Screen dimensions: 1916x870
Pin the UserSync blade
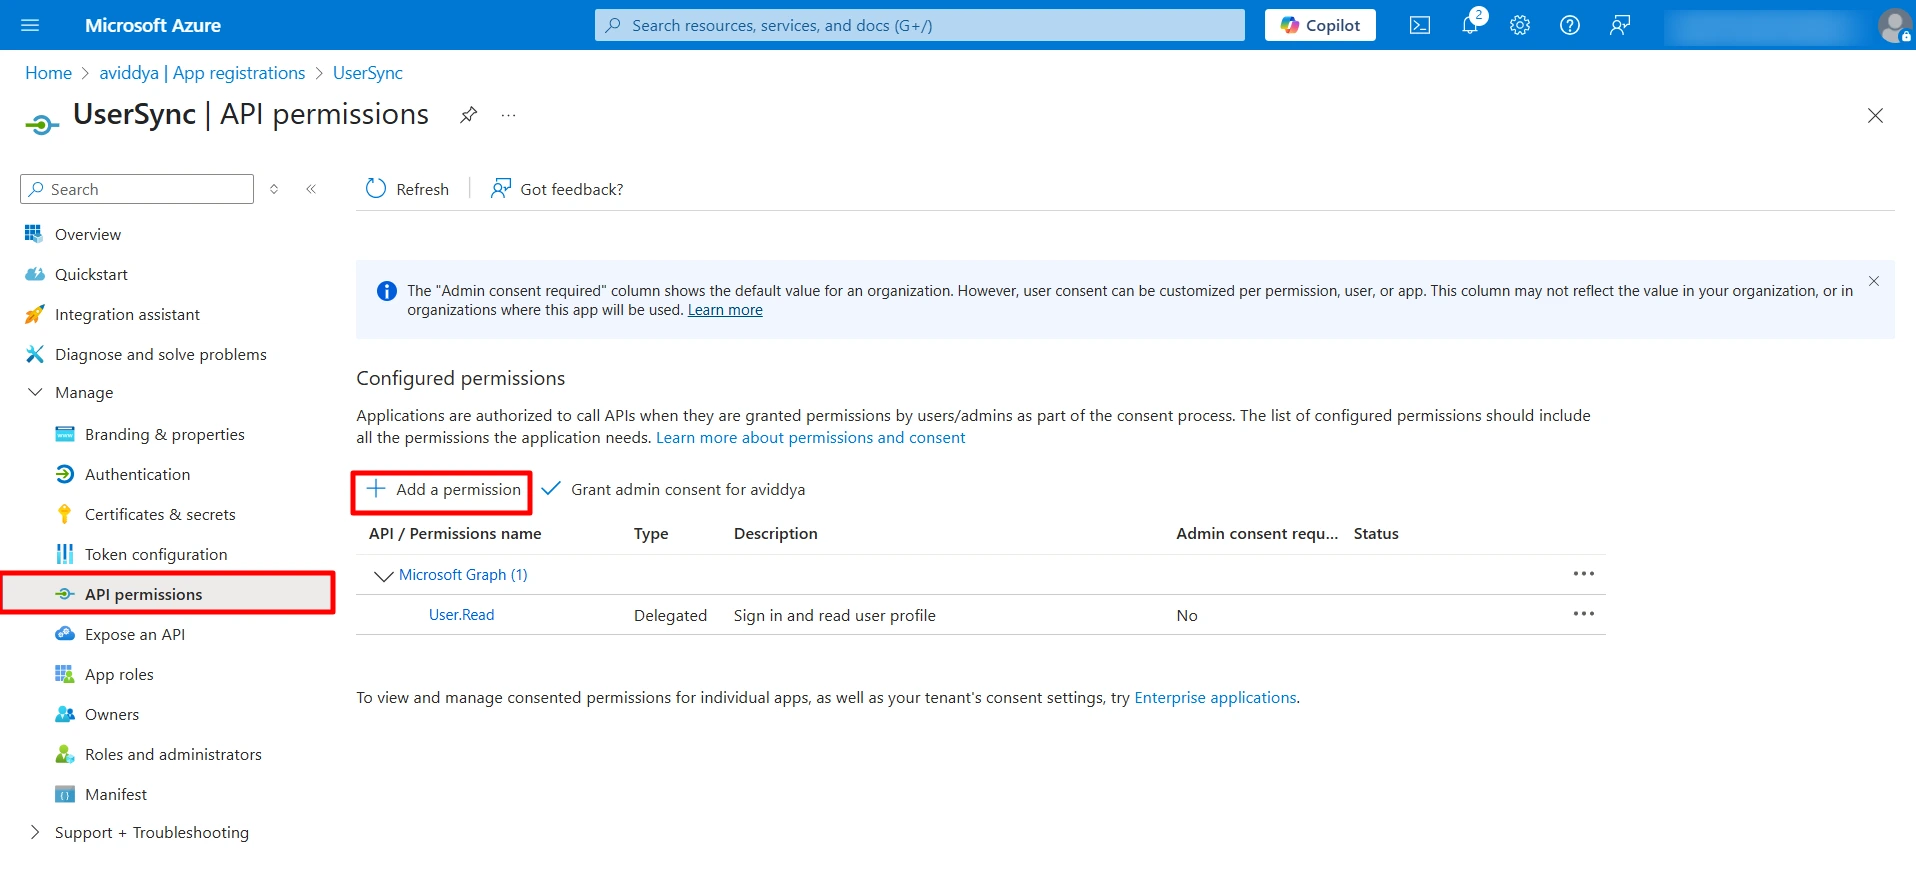click(x=468, y=115)
